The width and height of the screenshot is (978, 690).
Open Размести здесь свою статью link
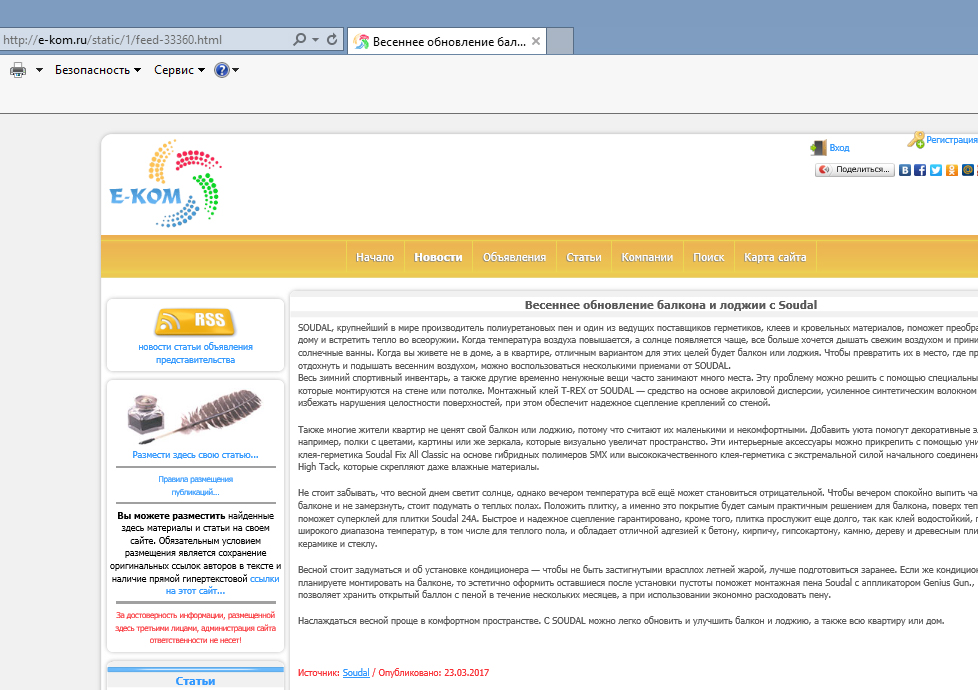195,455
